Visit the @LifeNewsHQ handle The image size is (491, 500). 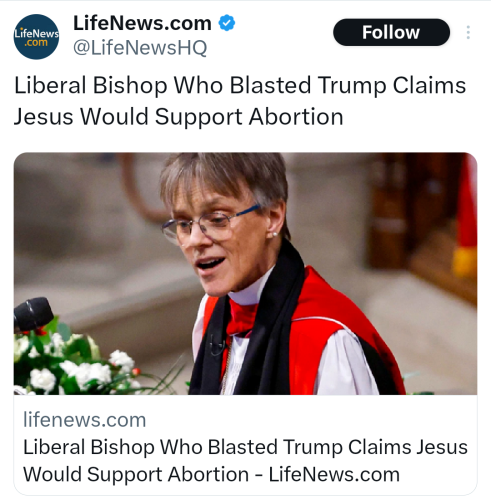140,48
